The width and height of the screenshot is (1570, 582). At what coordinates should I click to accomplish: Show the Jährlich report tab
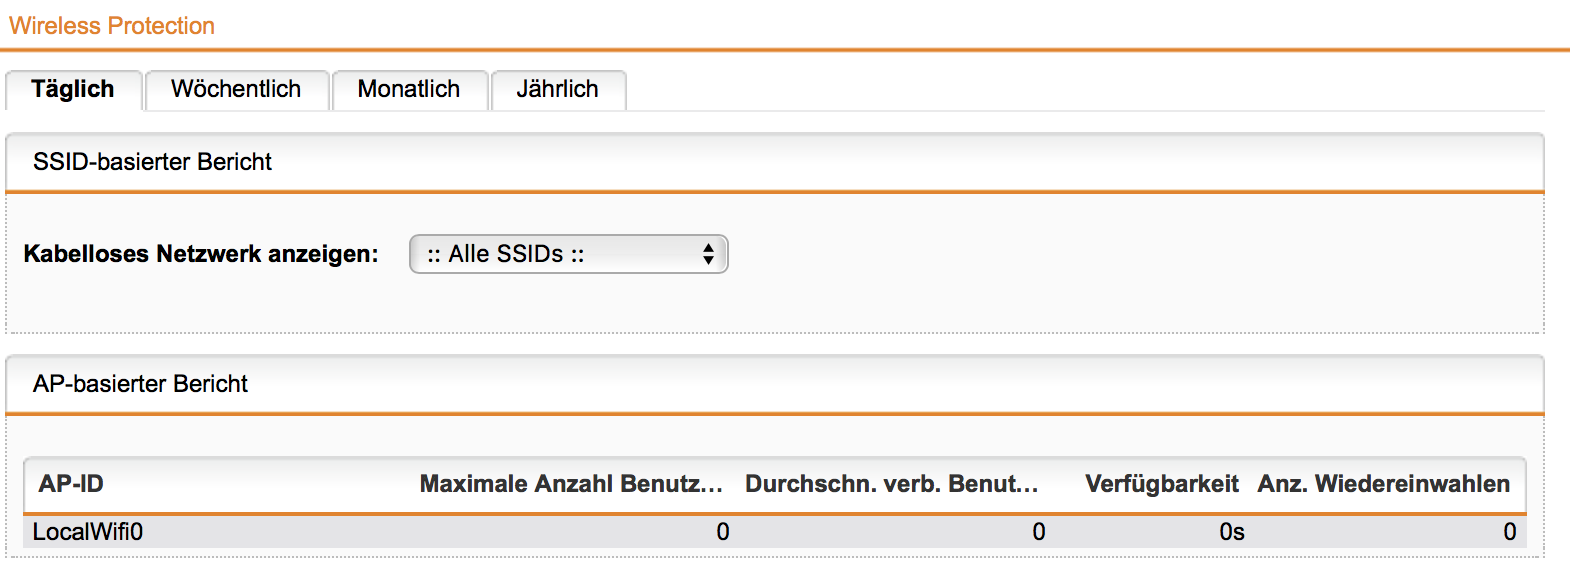557,90
